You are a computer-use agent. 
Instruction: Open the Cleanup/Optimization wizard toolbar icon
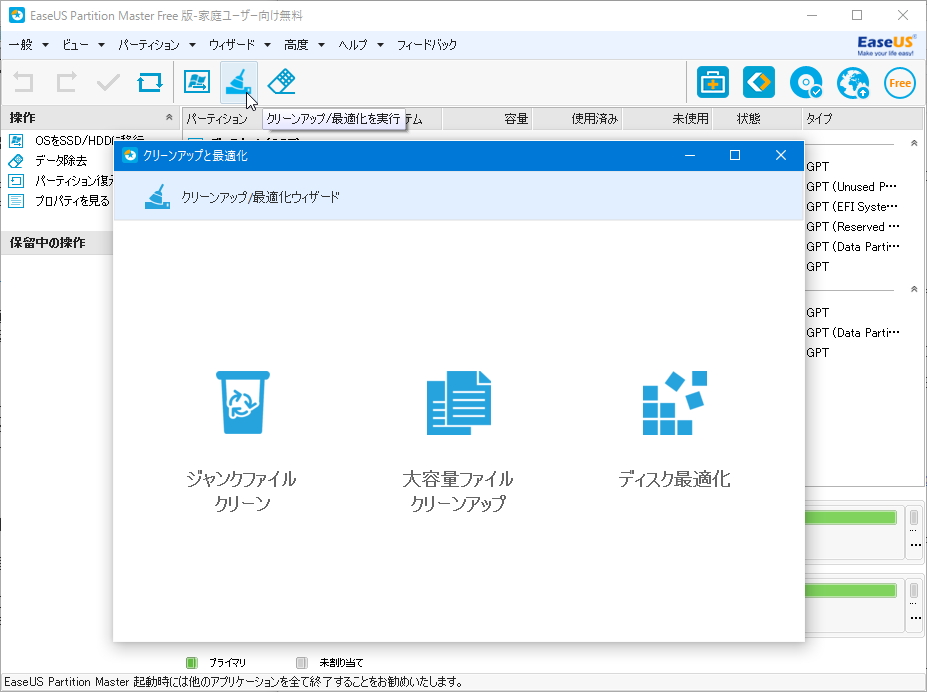coord(239,83)
